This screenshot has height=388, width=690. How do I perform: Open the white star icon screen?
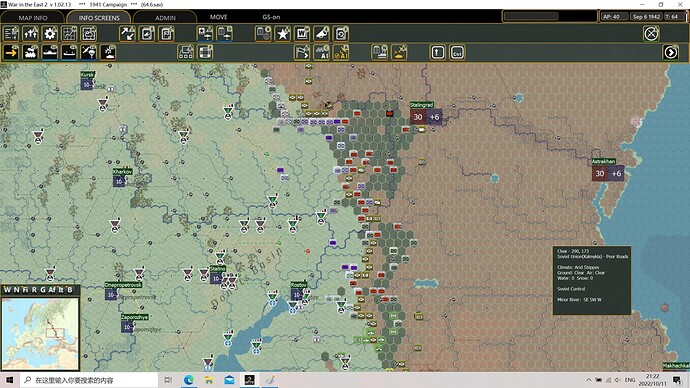[283, 34]
